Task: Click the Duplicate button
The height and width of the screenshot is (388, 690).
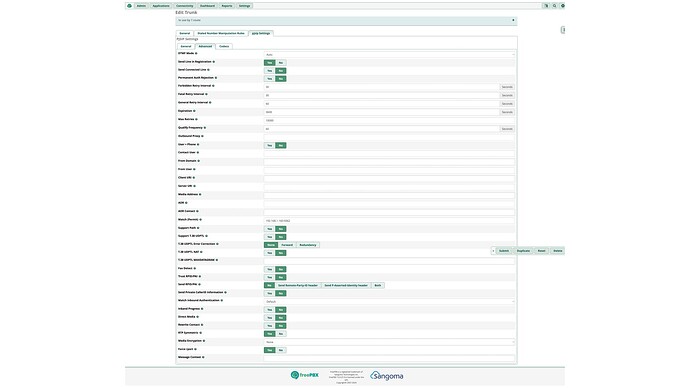Action: pyautogui.click(x=523, y=251)
